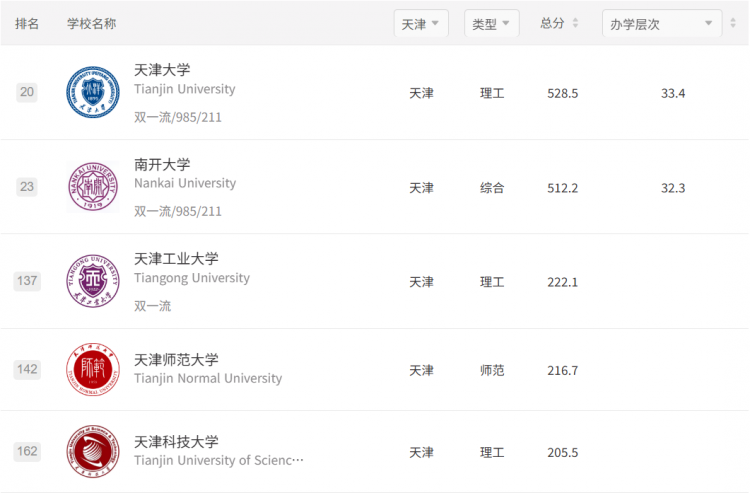
Task: Open the 天津科技大学 school name link
Action: tap(176, 442)
